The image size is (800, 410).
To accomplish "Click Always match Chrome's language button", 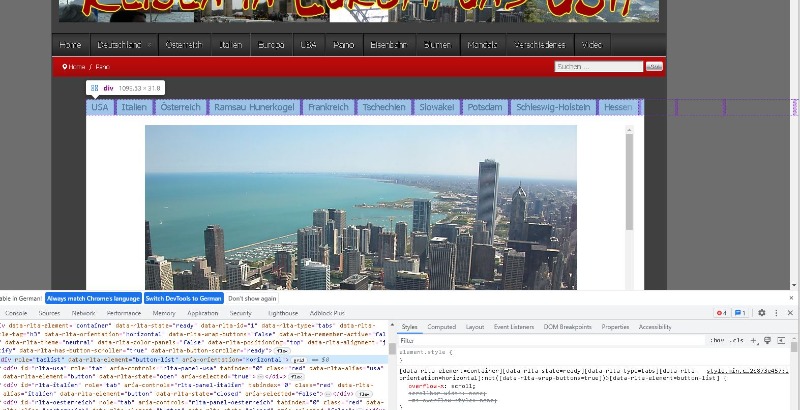I will pyautogui.click(x=93, y=298).
